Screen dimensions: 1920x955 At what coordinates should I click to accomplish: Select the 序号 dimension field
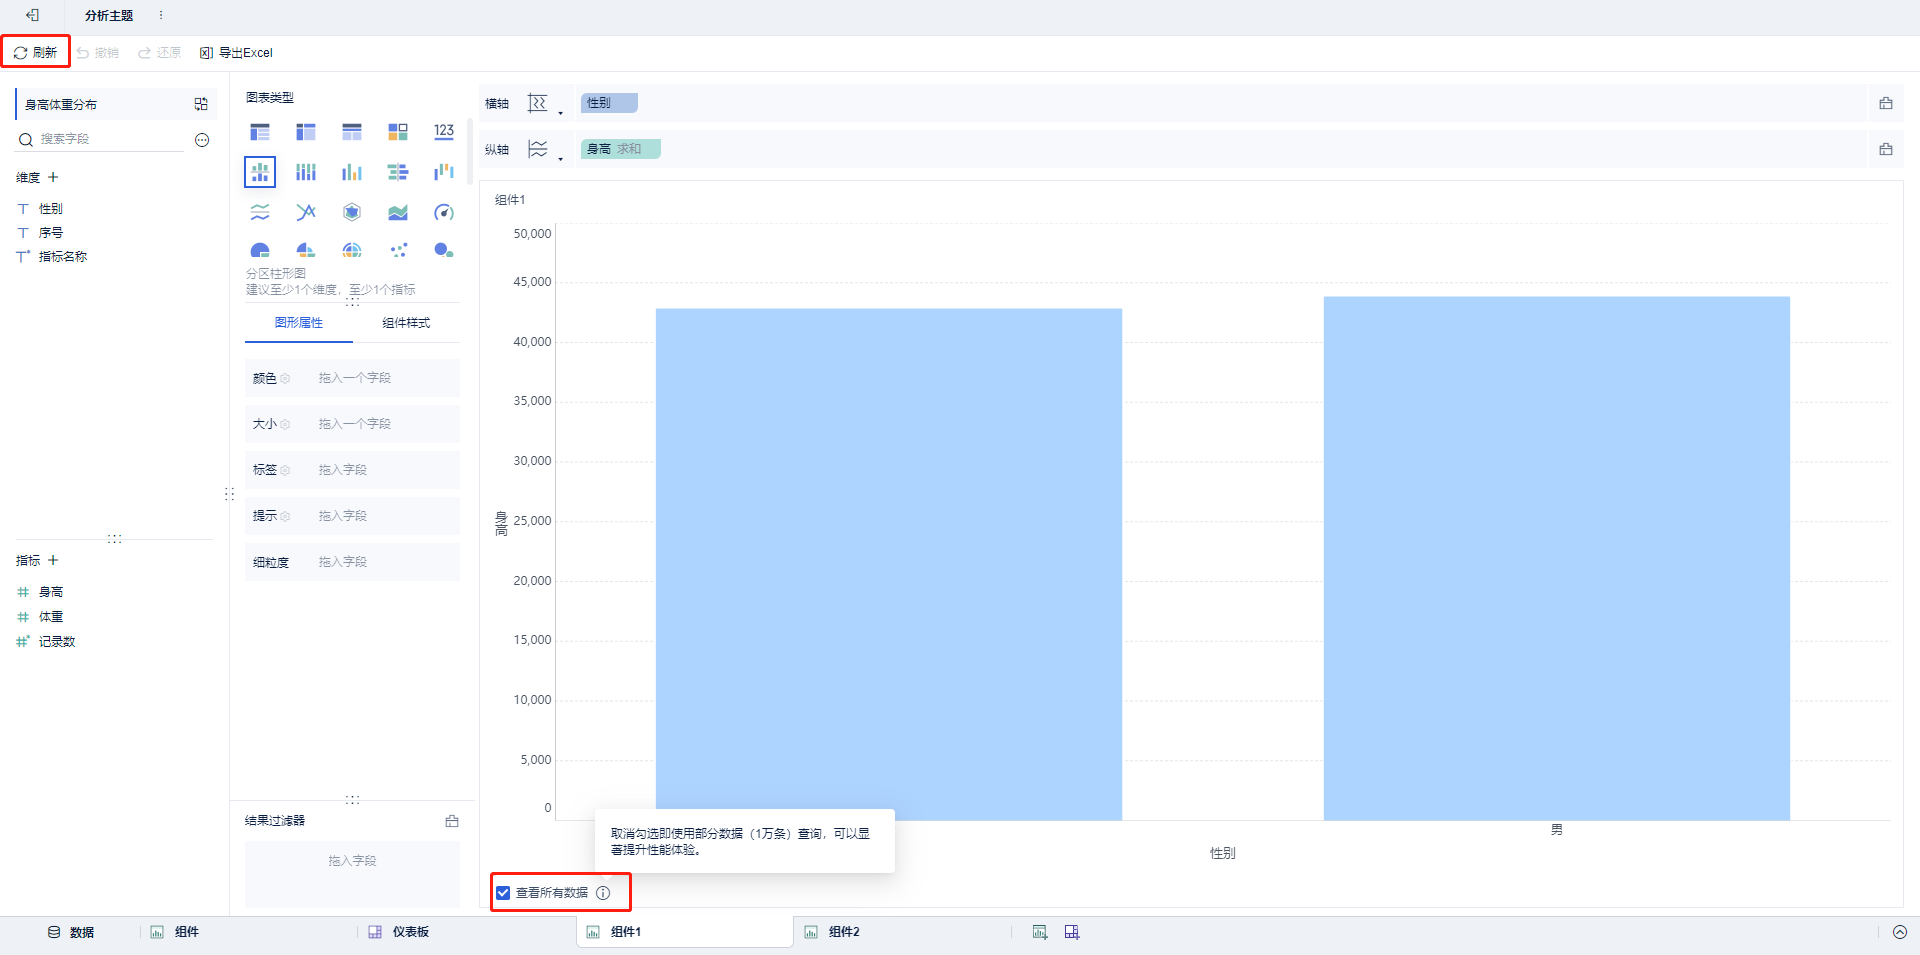[51, 233]
